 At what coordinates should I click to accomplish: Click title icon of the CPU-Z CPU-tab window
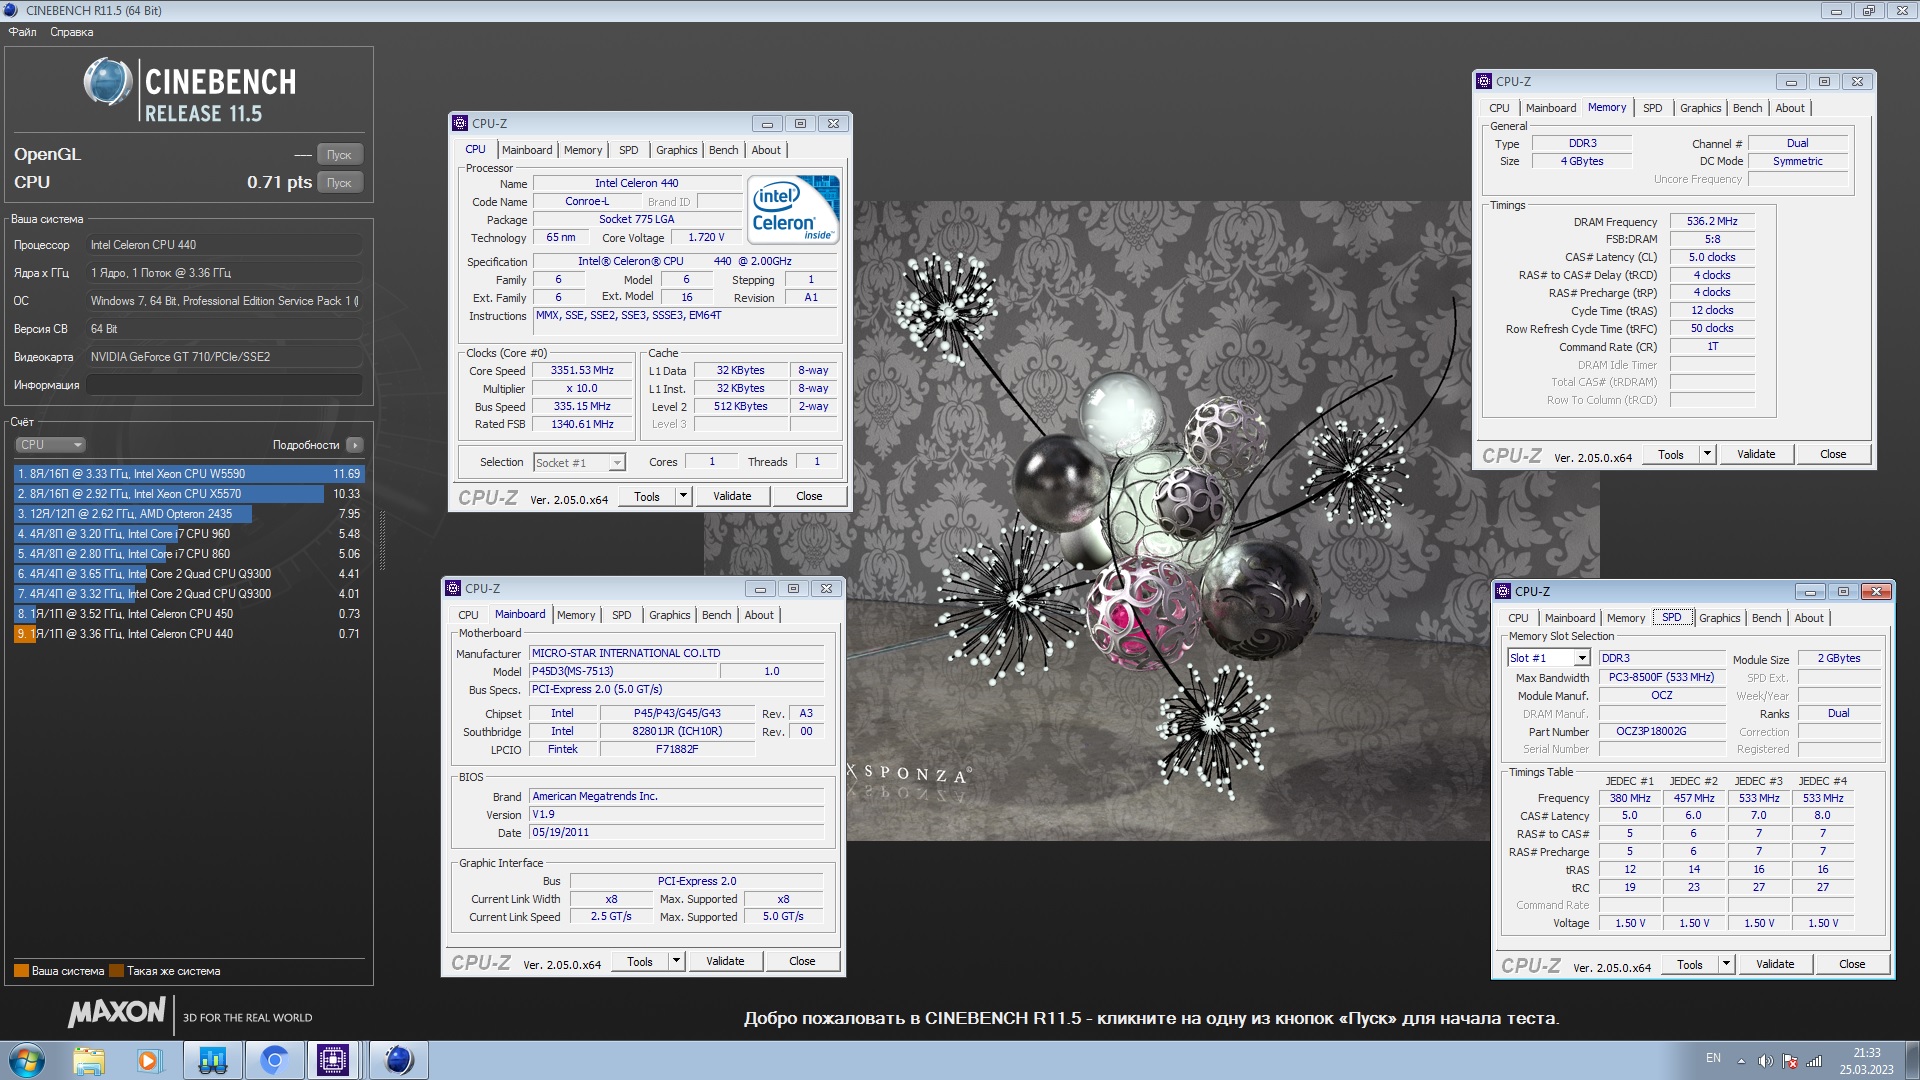click(x=460, y=124)
